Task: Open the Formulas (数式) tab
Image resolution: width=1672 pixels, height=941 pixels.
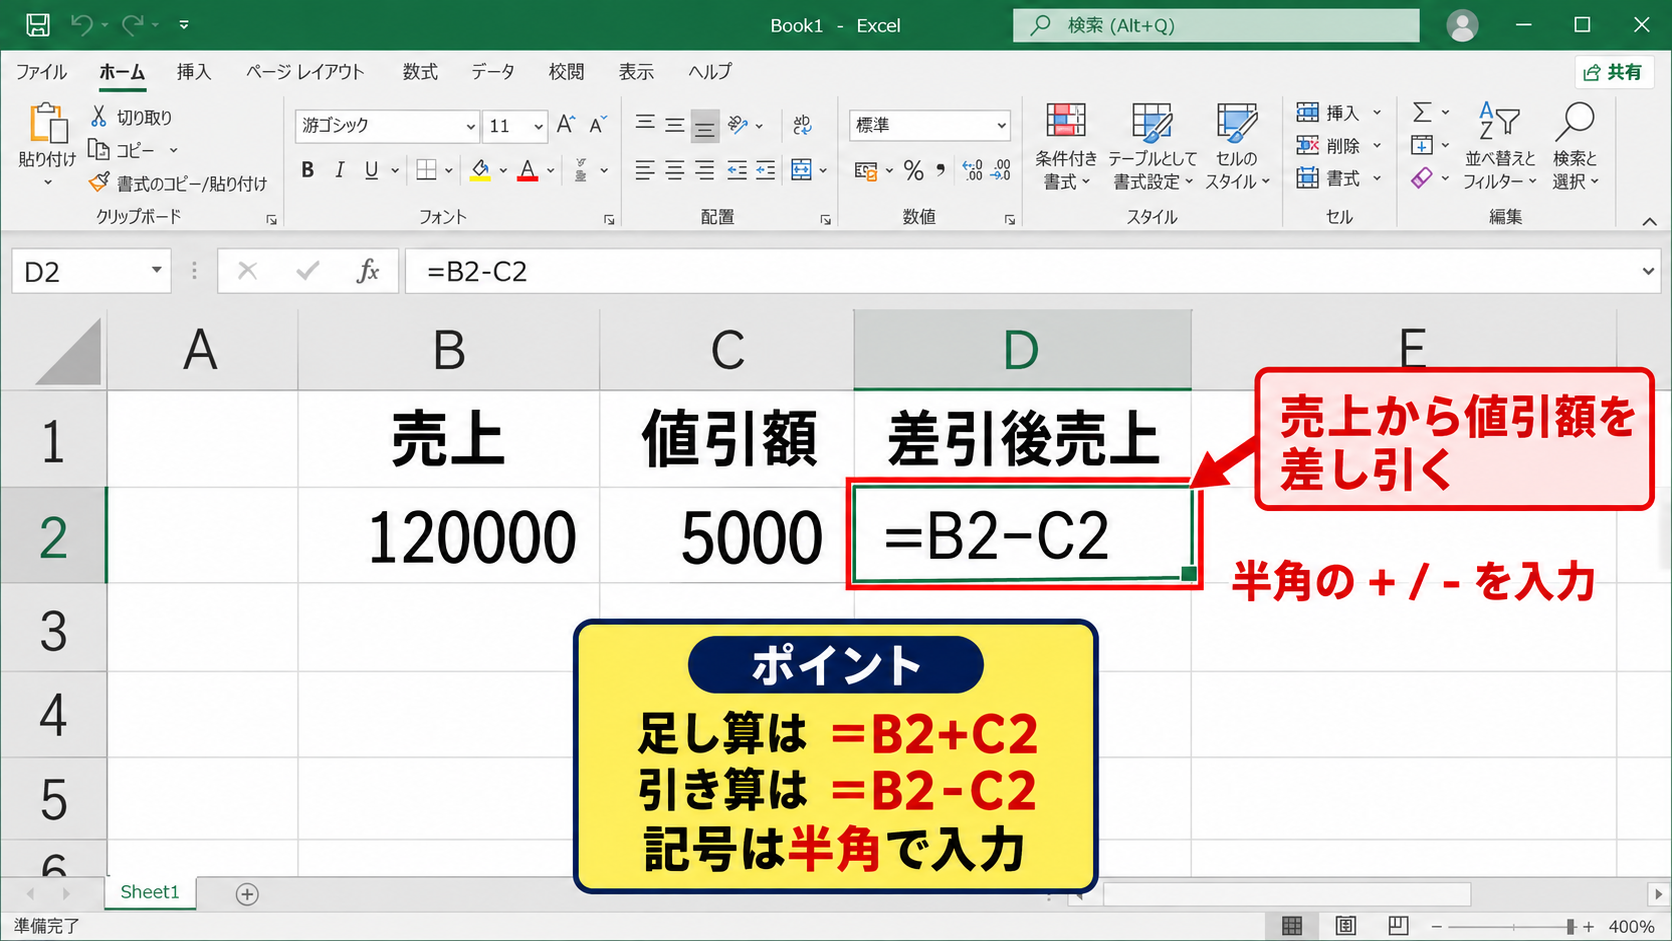Action: tap(420, 72)
